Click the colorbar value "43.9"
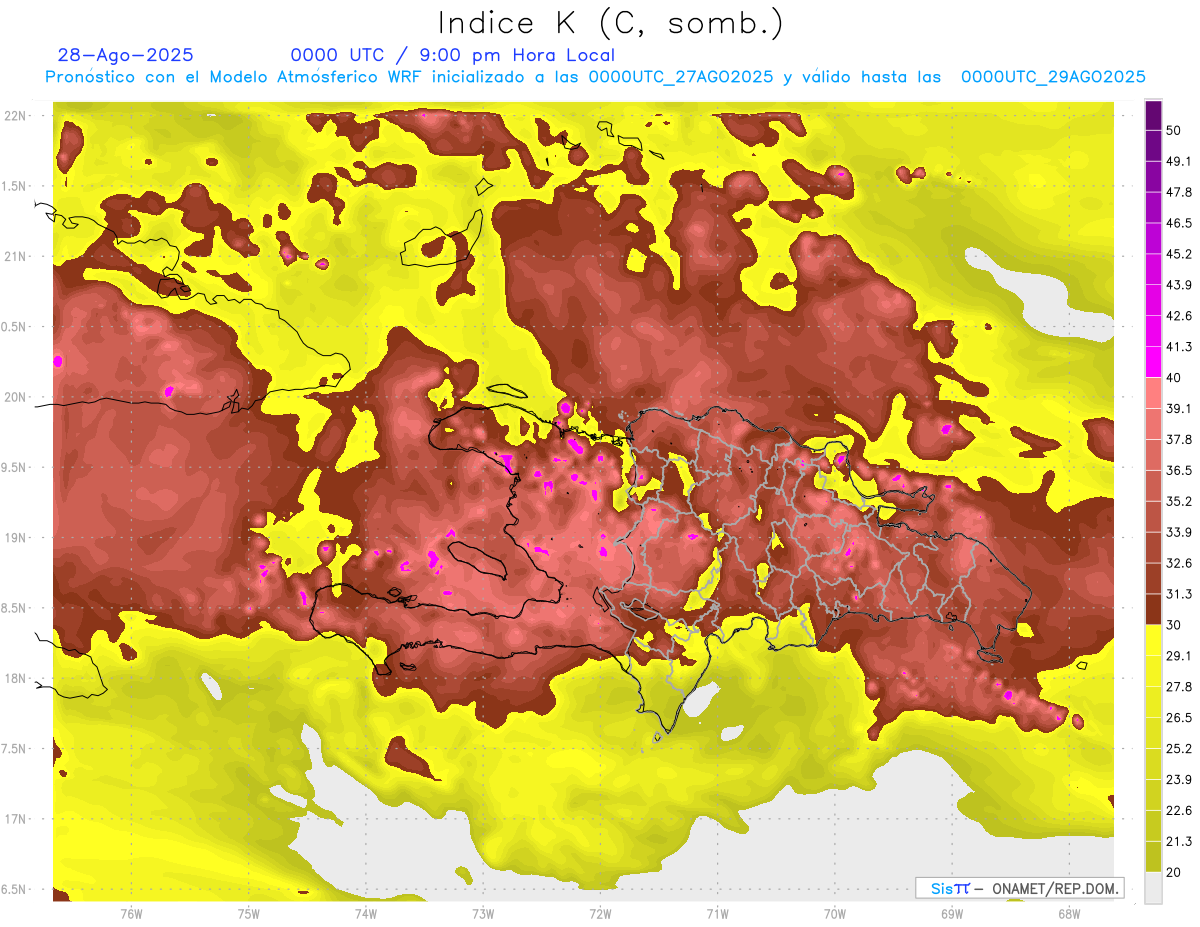Viewport: 1200px width, 927px height. 1179,285
